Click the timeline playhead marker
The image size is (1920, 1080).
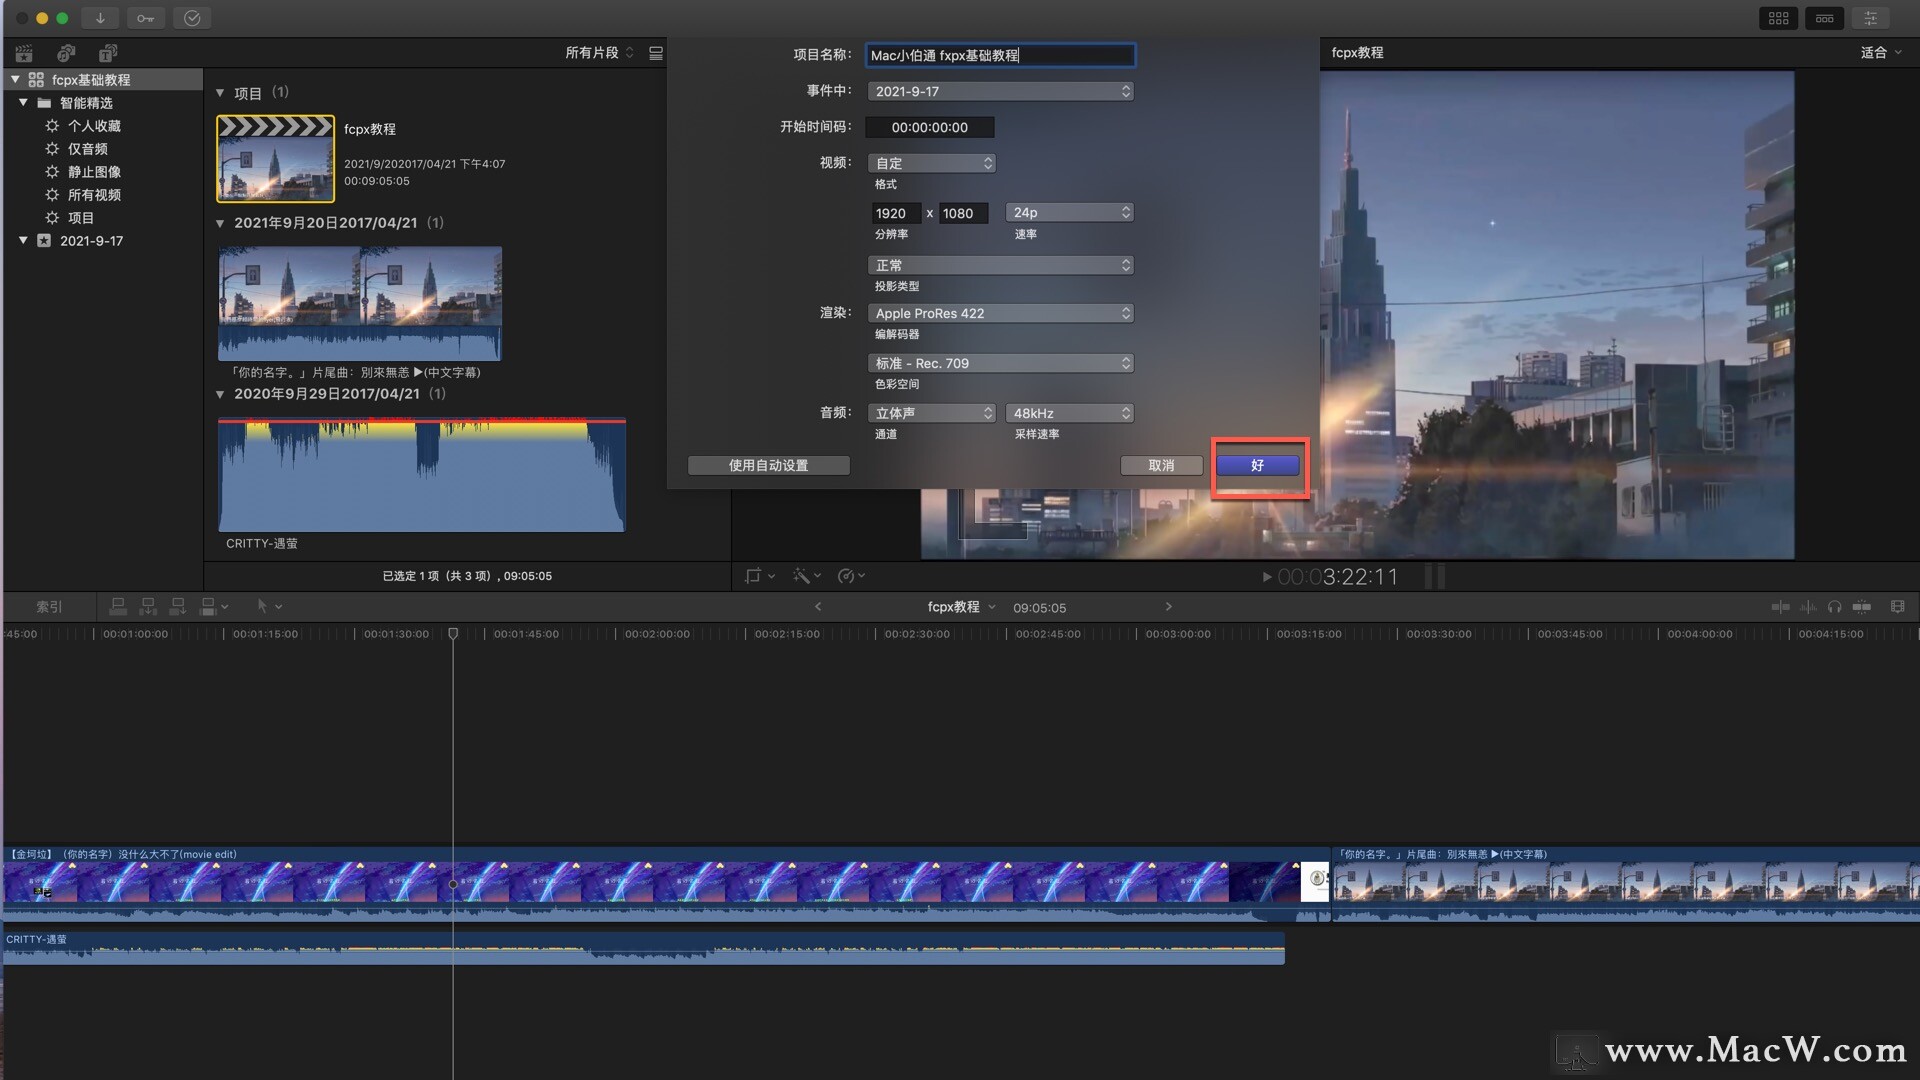tap(453, 634)
